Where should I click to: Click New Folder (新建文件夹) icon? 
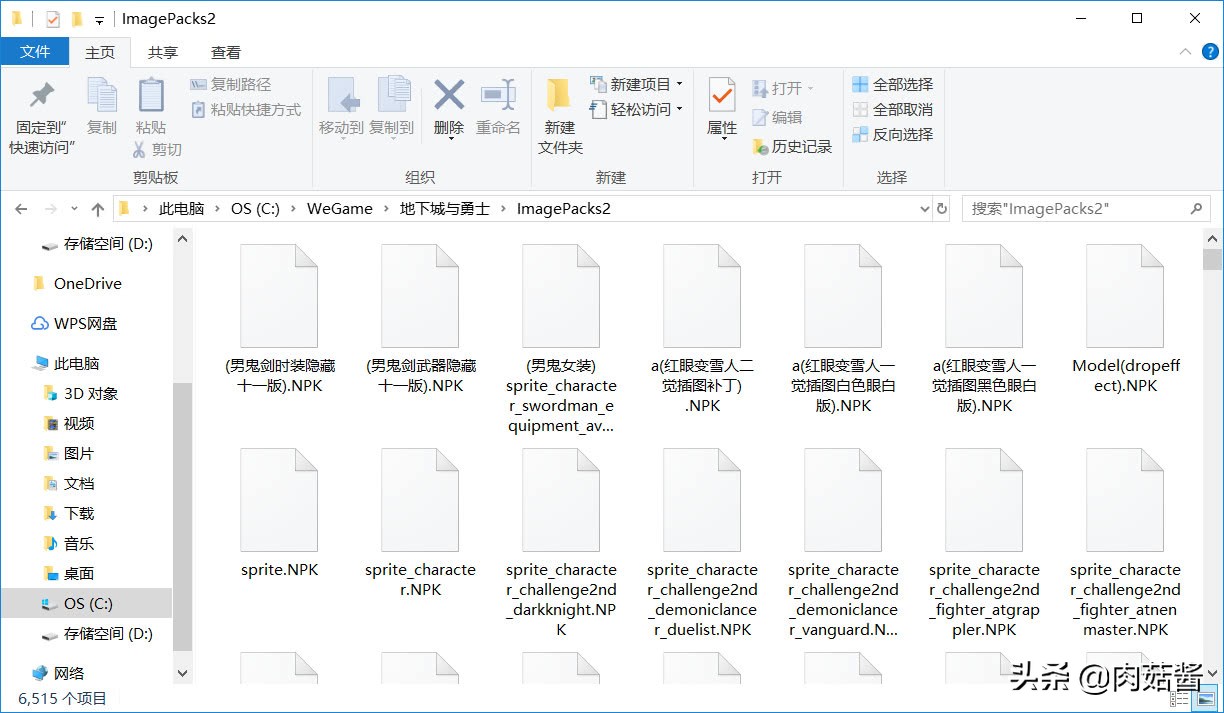point(559,95)
